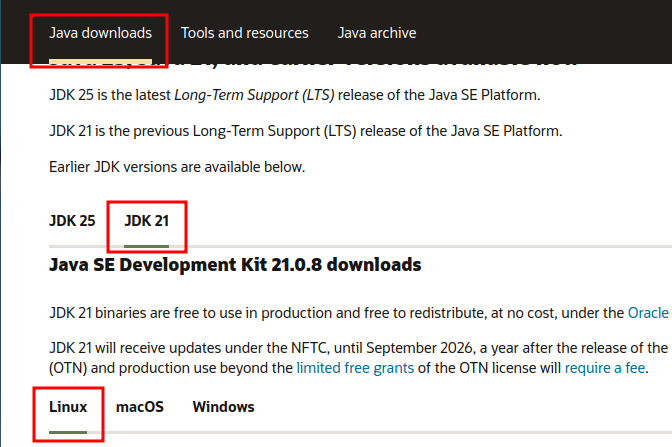Click Java SE Development Kit 21.0.8 heading
Viewport: 672px width, 447px height.
pos(235,265)
